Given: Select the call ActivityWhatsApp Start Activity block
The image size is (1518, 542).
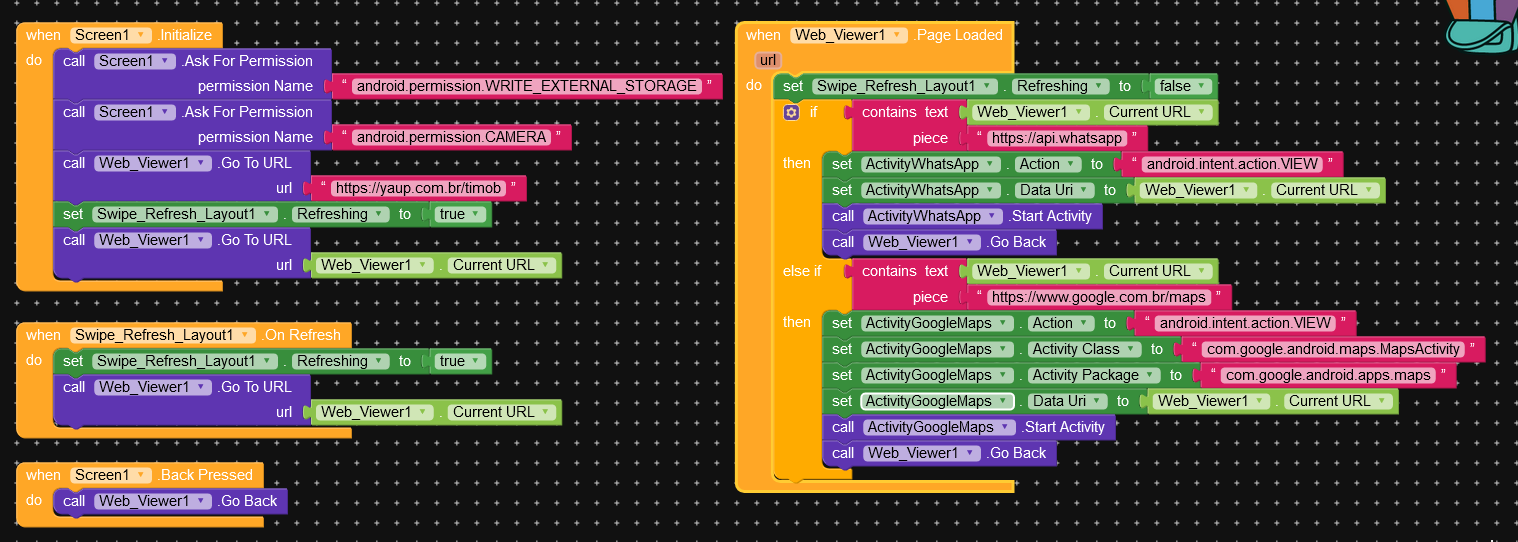Looking at the screenshot, I should click(961, 216).
